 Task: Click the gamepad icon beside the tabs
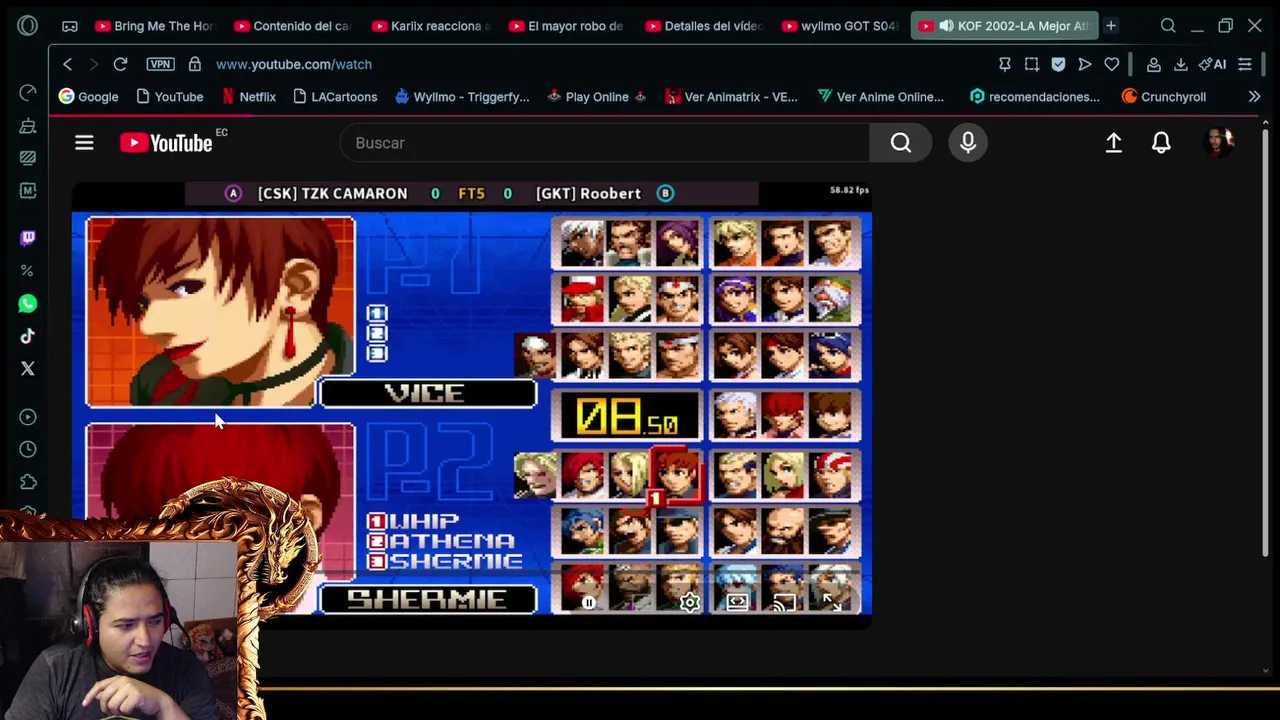[70, 26]
